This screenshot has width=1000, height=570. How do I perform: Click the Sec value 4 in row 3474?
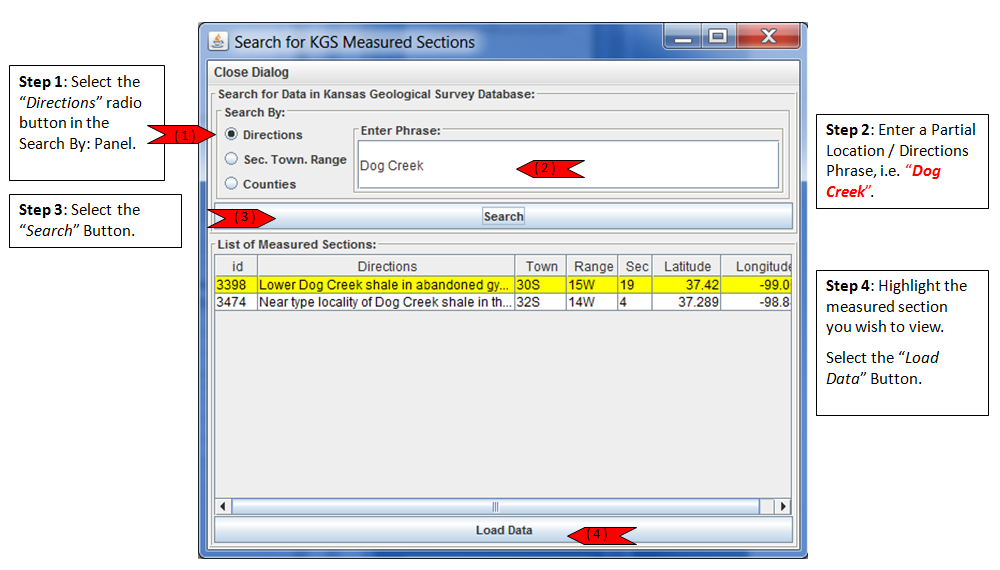[635, 302]
